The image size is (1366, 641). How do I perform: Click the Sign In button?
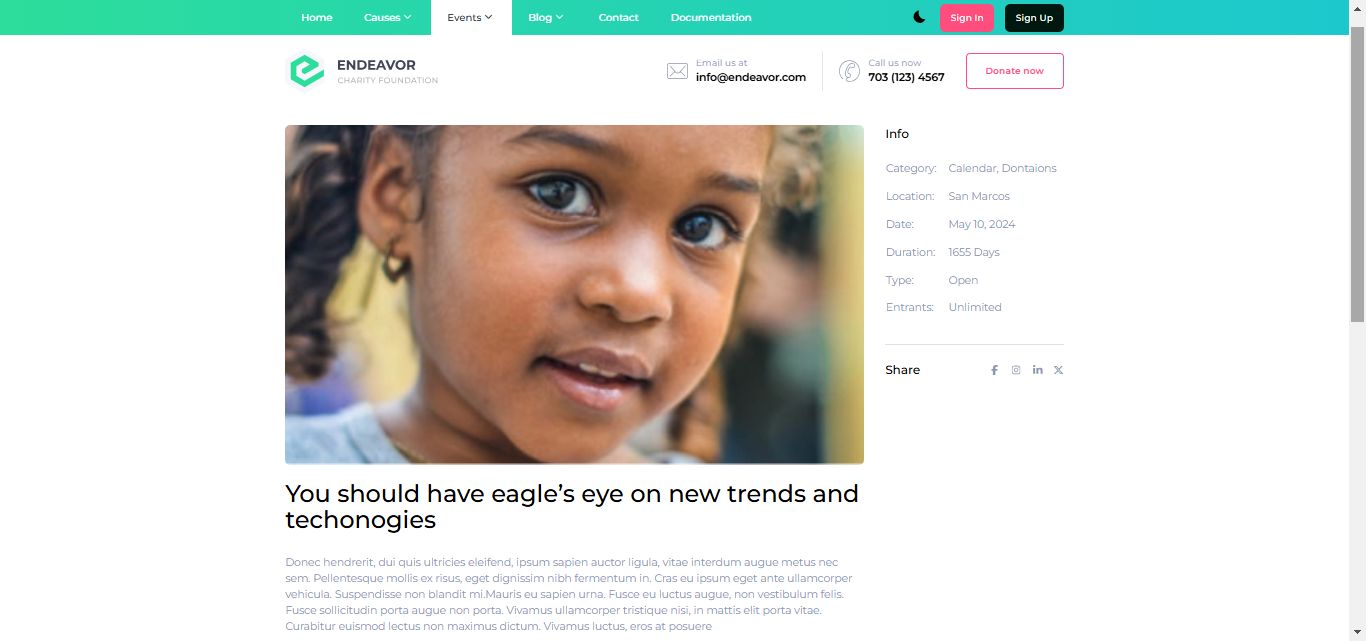(x=967, y=18)
